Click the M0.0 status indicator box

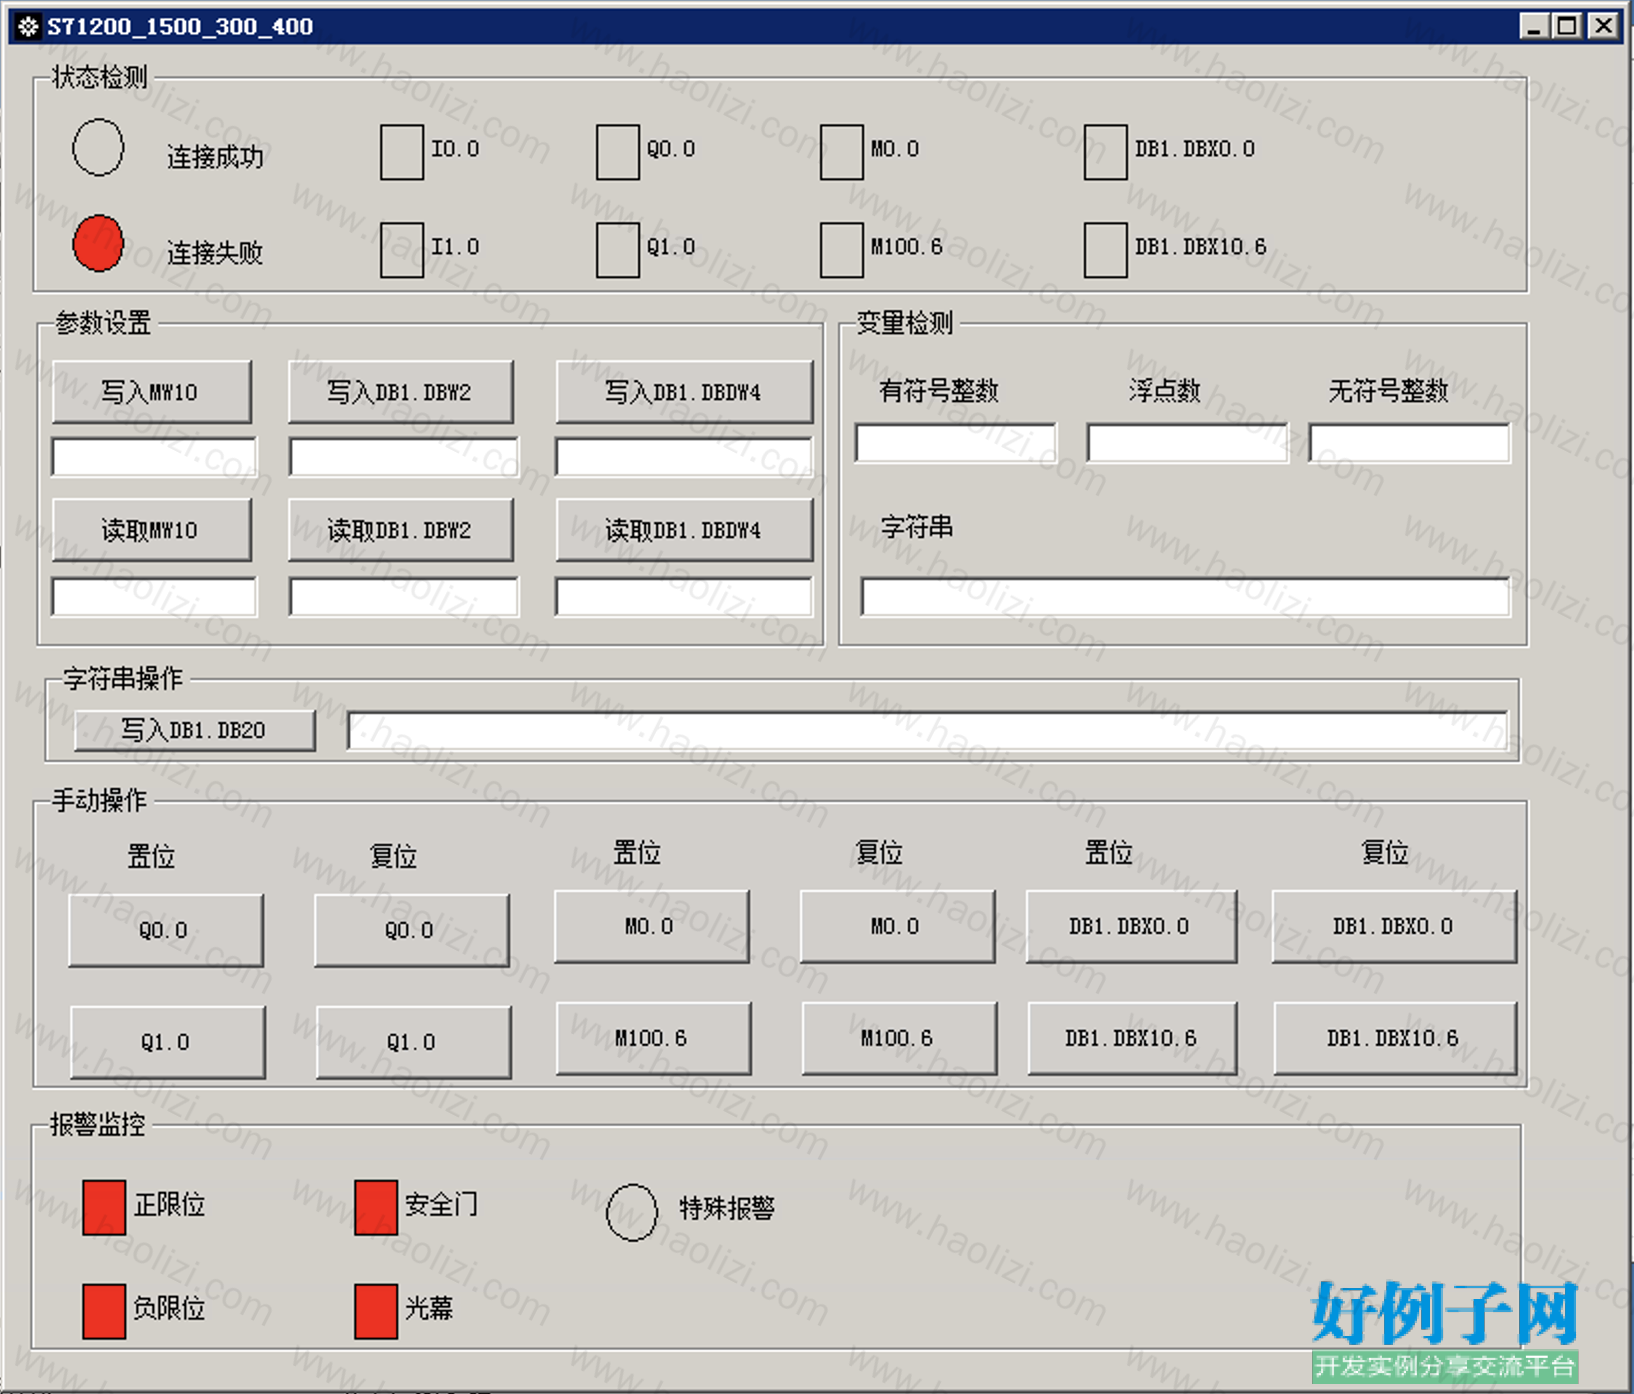pyautogui.click(x=842, y=152)
